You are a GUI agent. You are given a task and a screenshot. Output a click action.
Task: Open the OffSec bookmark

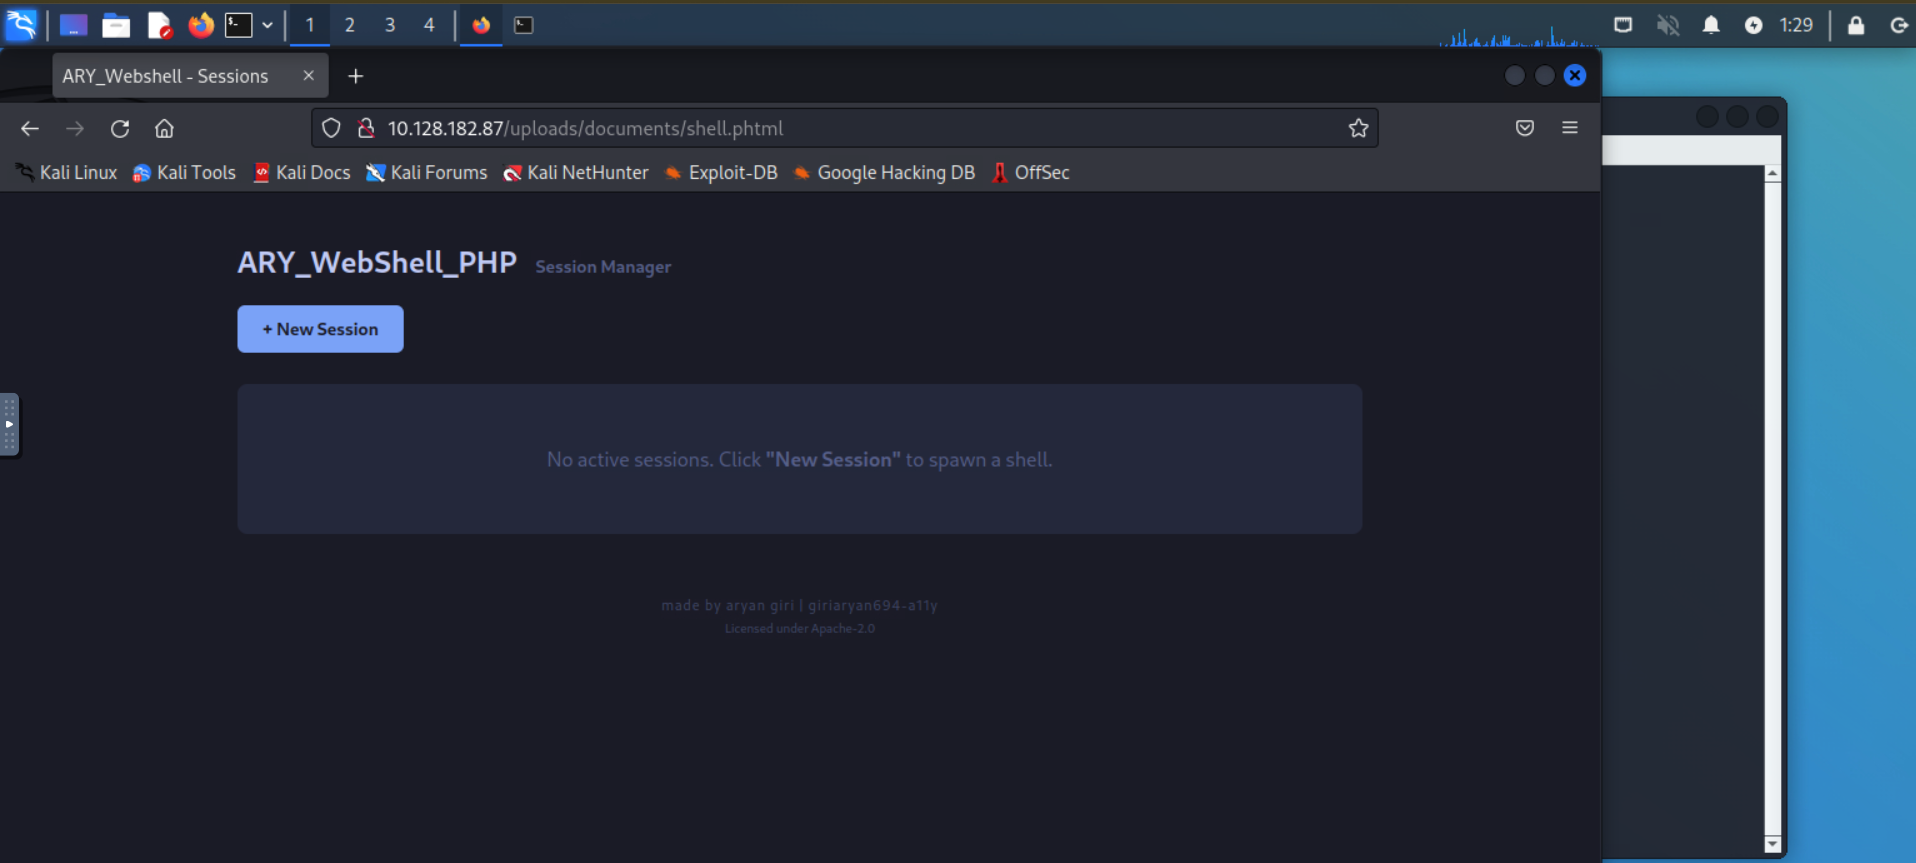pyautogui.click(x=1031, y=172)
